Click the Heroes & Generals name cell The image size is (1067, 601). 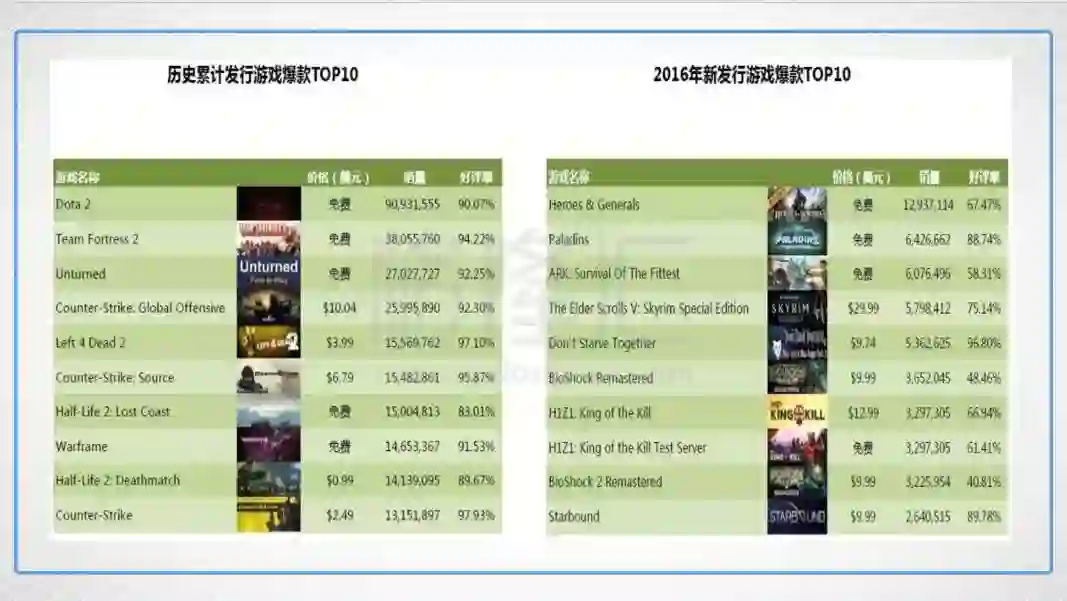coord(594,204)
